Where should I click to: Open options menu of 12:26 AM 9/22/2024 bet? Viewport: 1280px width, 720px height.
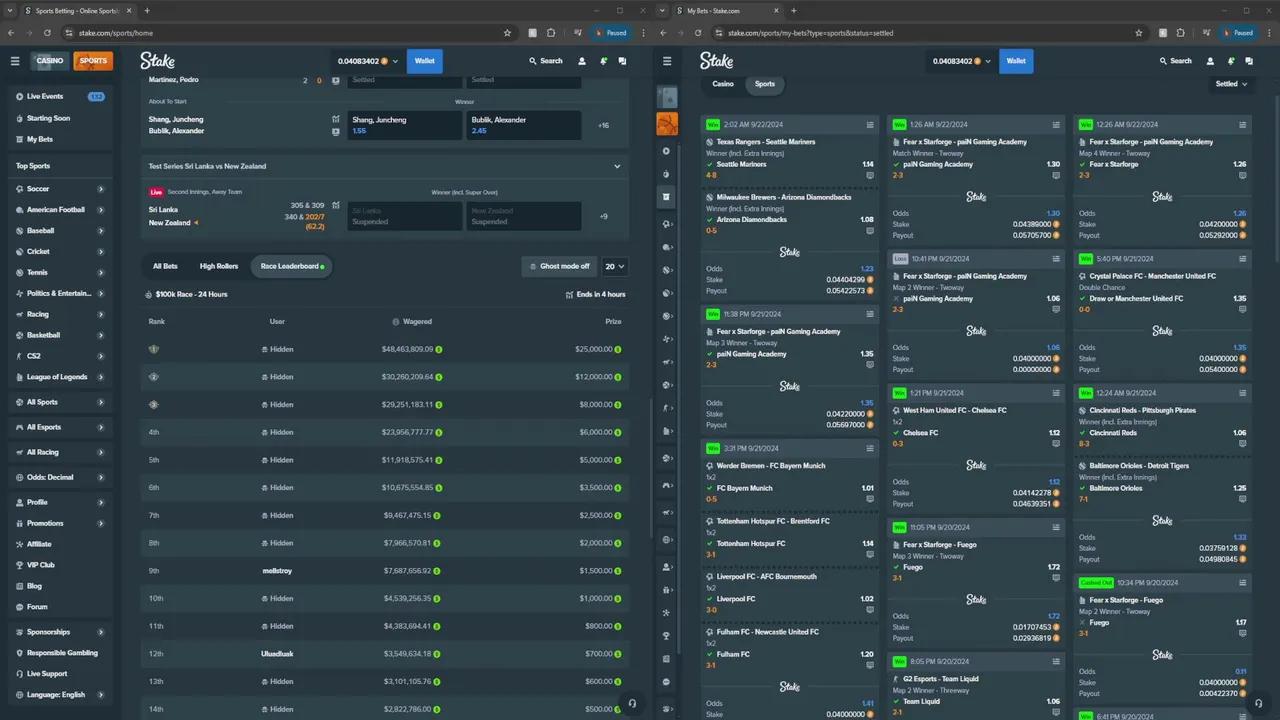1243,125
